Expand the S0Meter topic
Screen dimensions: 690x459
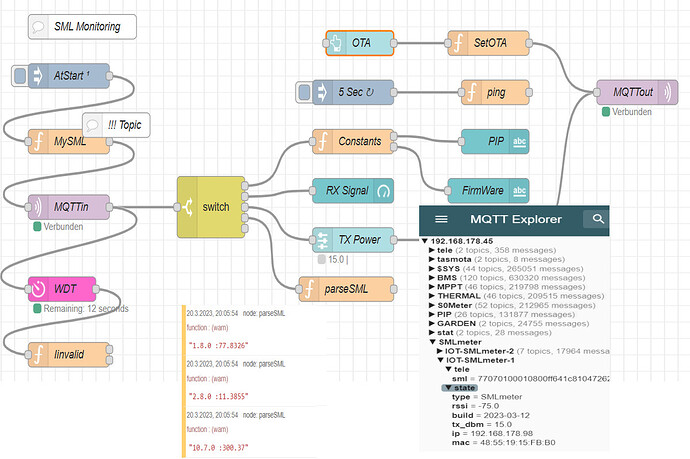point(432,305)
